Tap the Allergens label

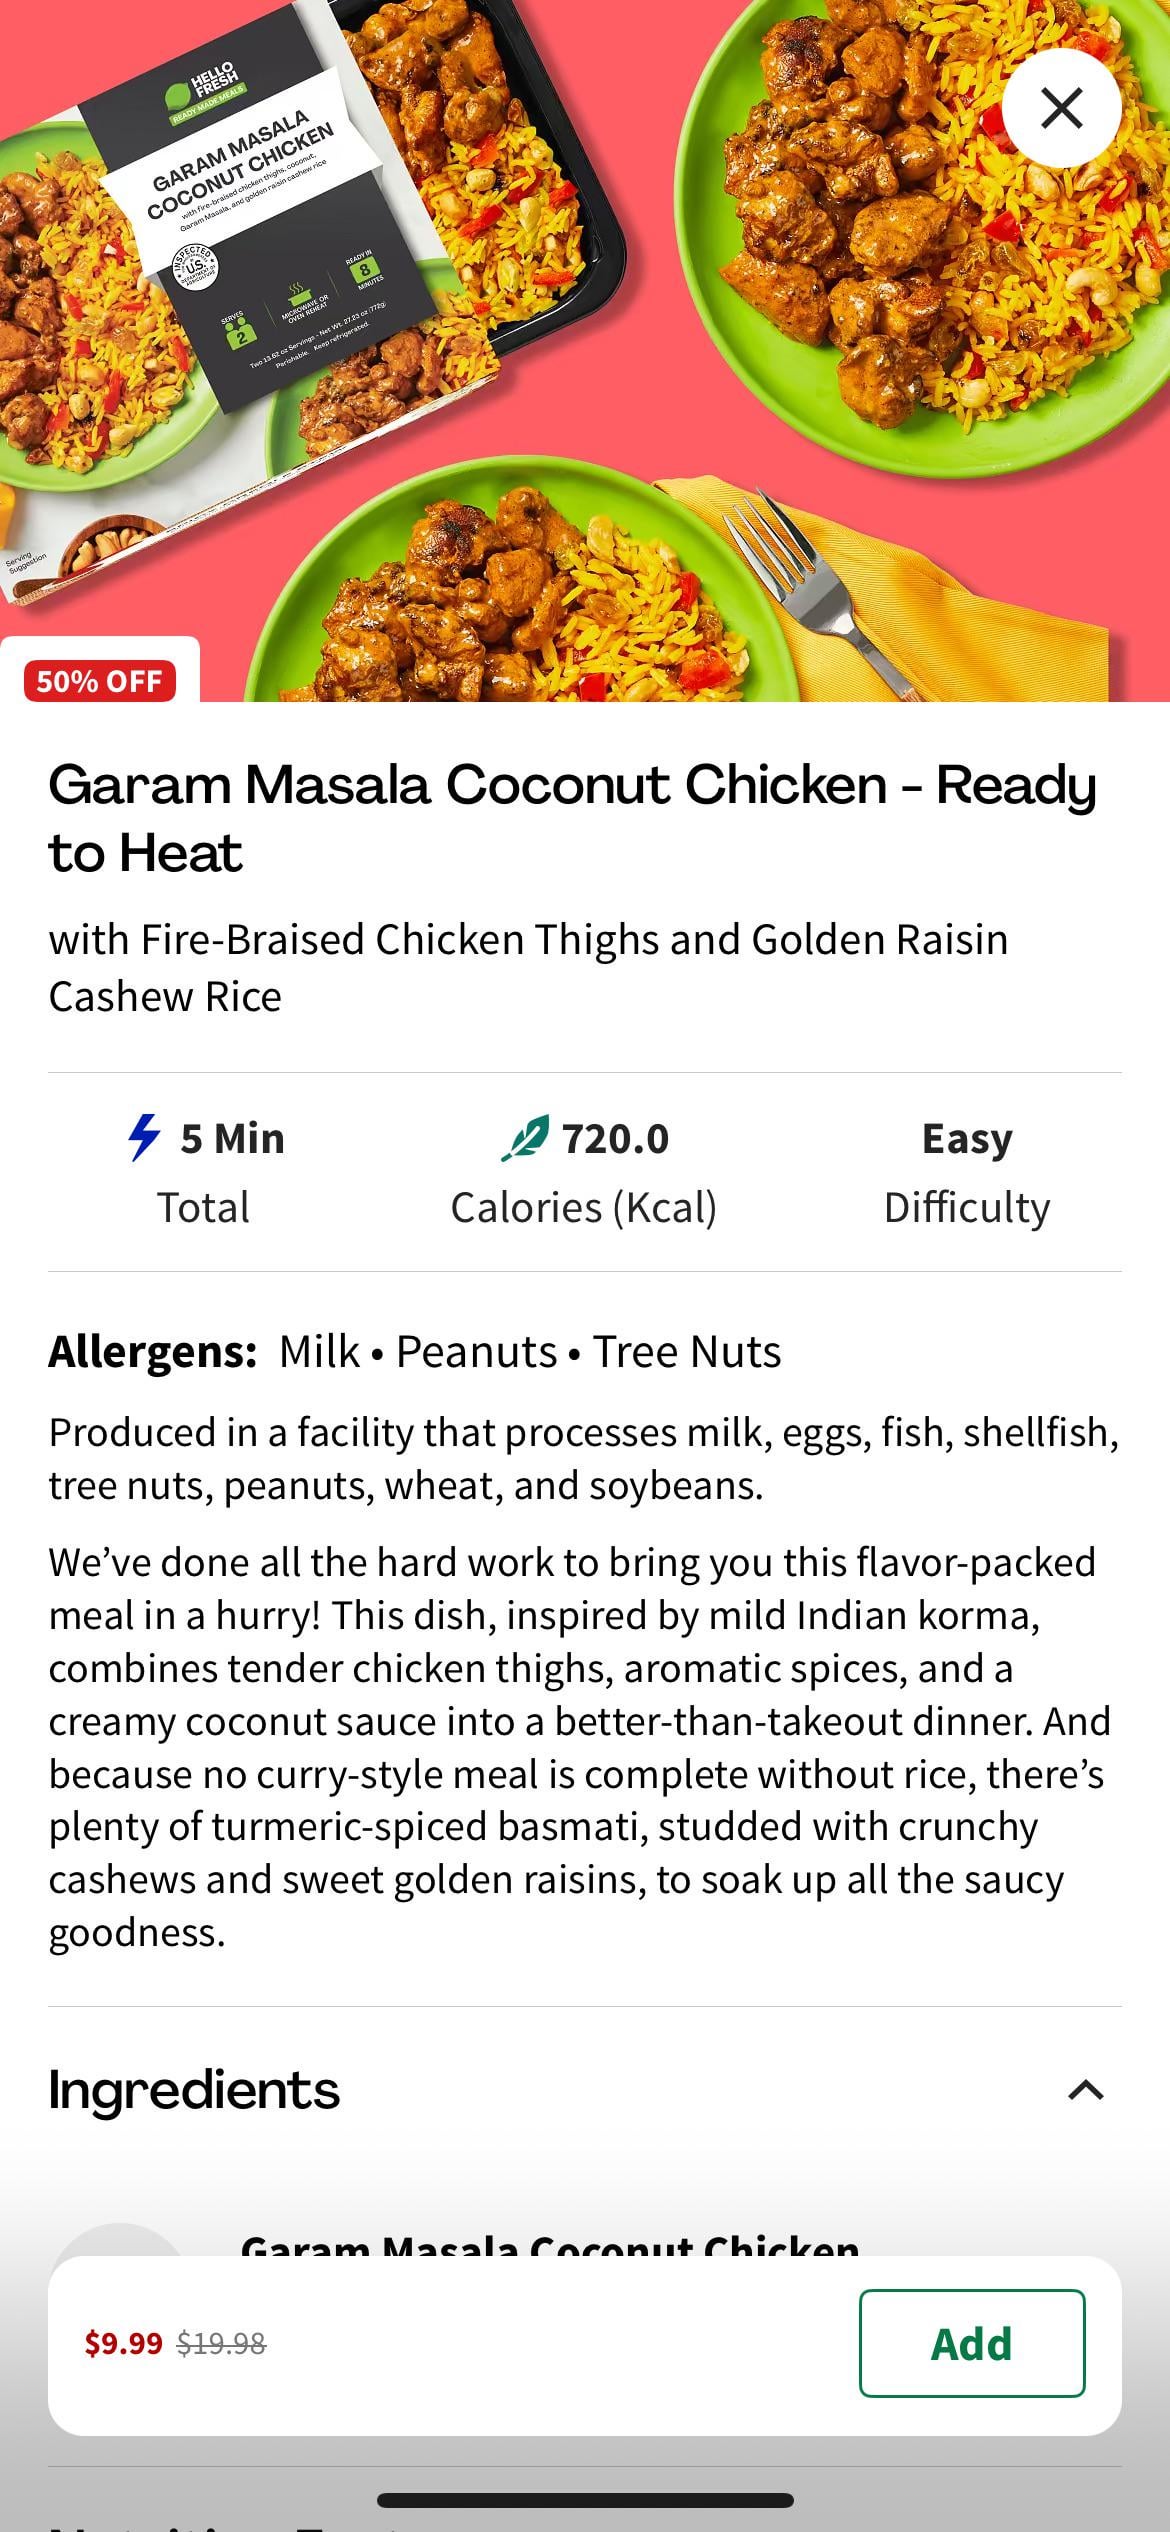(x=153, y=1351)
